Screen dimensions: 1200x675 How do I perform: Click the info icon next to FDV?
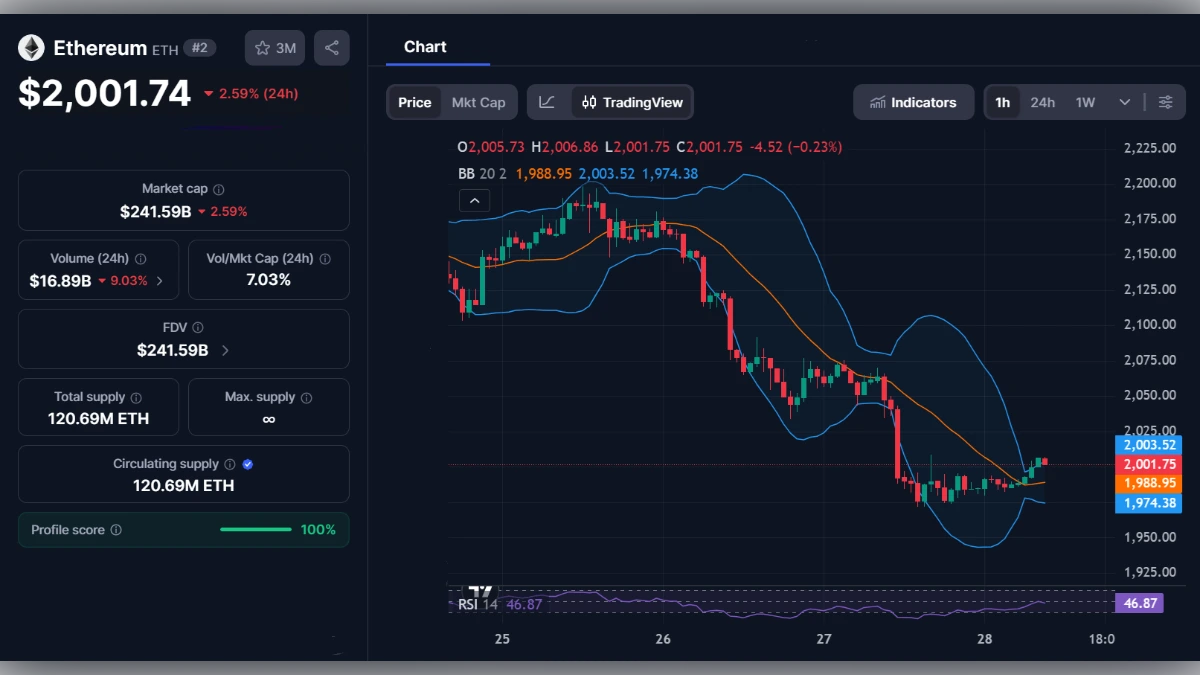199,327
